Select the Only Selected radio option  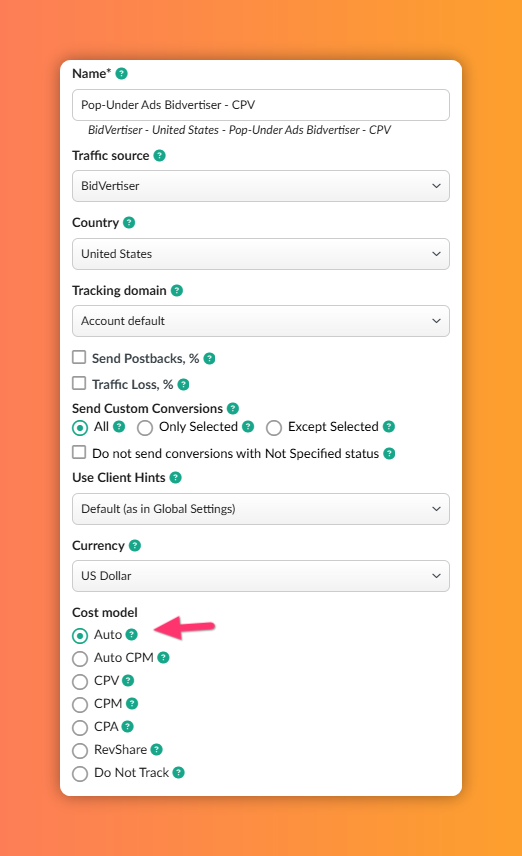point(145,428)
